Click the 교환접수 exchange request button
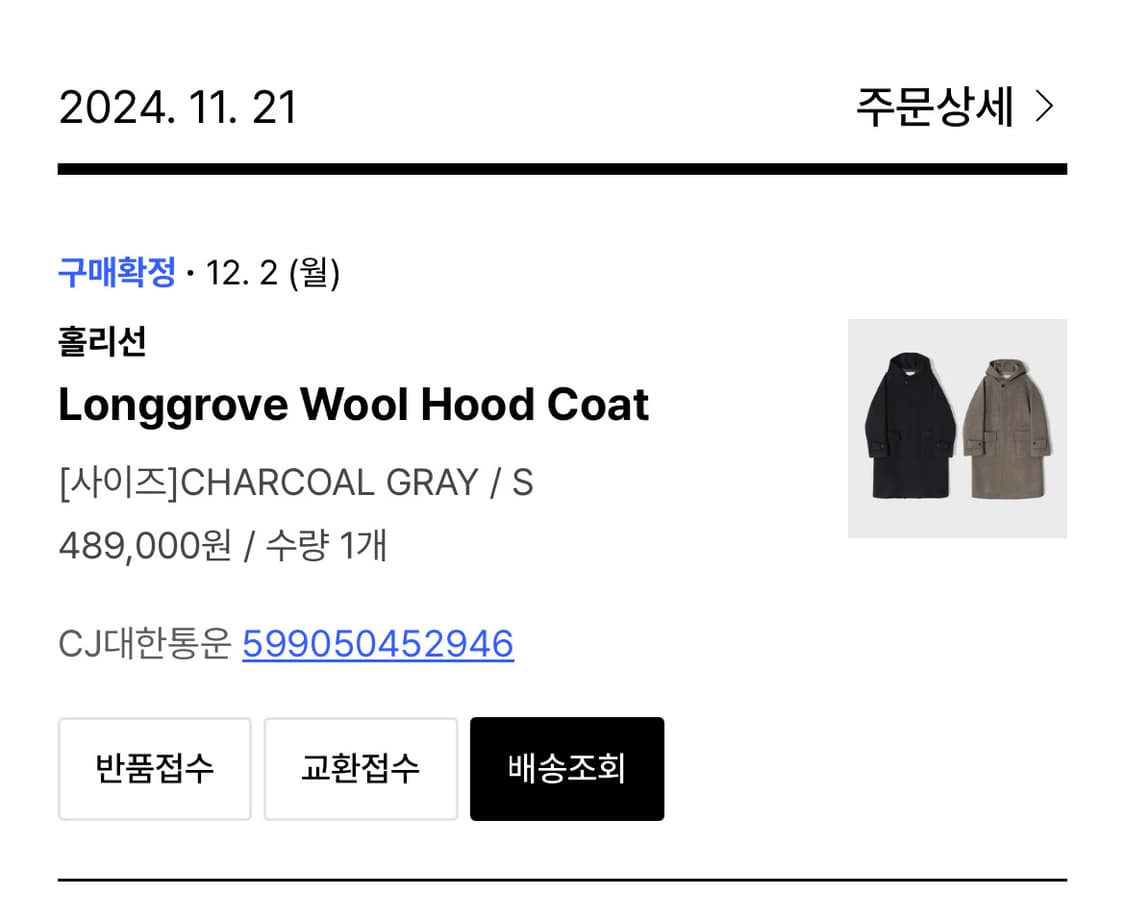This screenshot has width=1125, height=915. tap(361, 769)
